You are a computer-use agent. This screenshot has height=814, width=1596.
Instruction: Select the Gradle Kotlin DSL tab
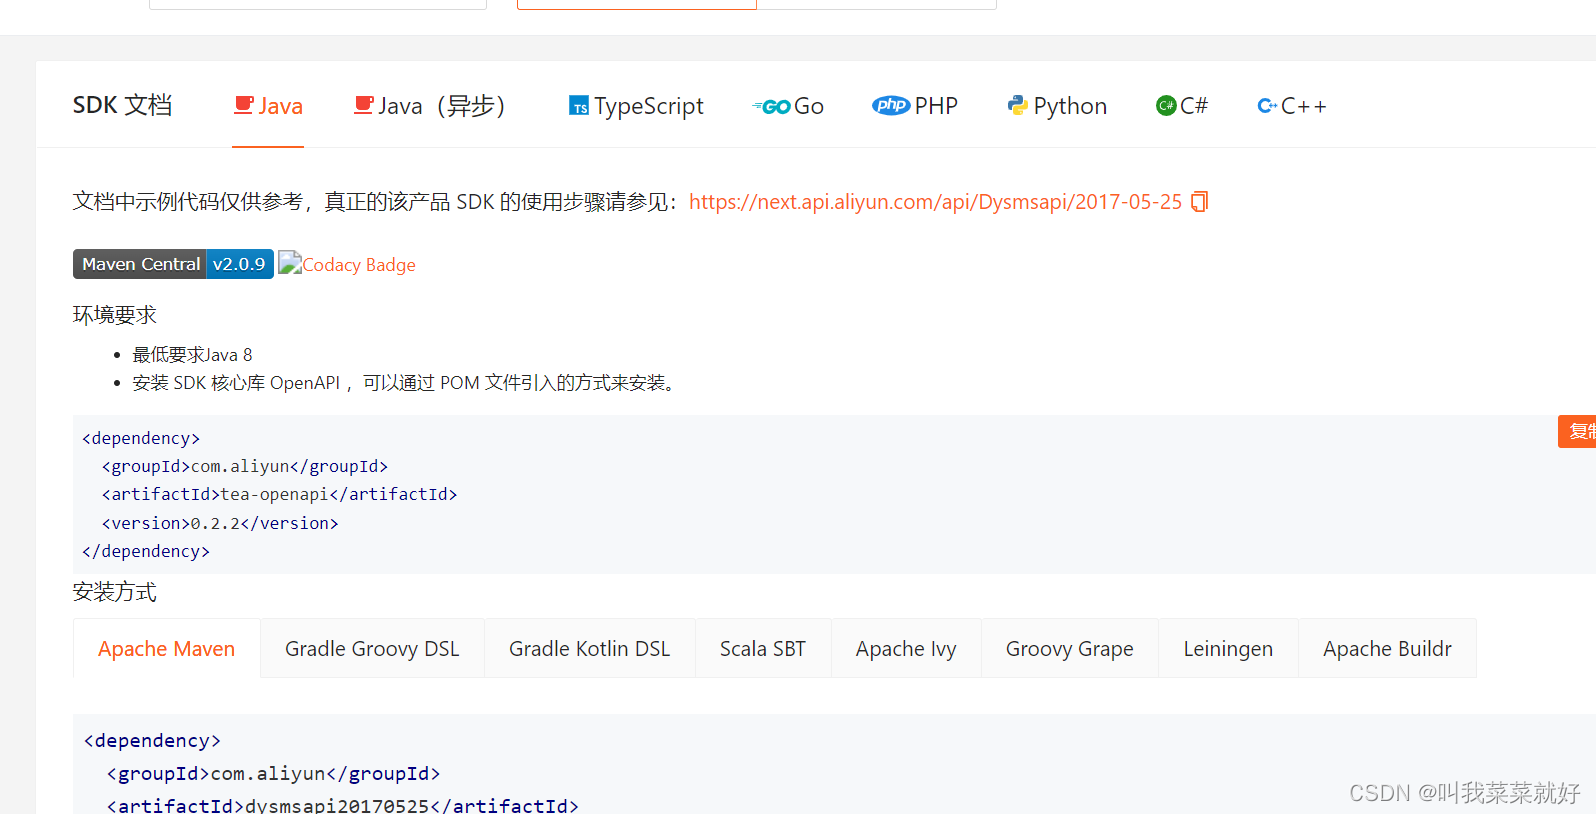(590, 649)
